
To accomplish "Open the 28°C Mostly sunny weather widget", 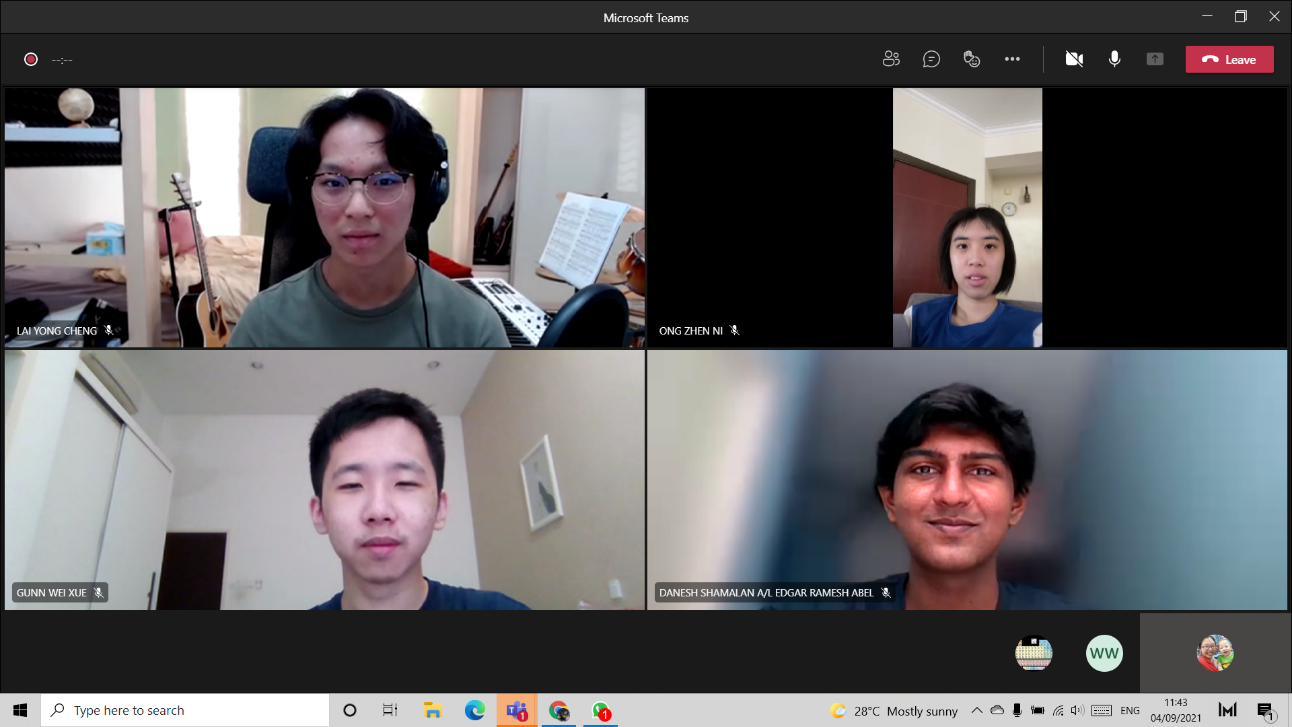I will pos(894,711).
